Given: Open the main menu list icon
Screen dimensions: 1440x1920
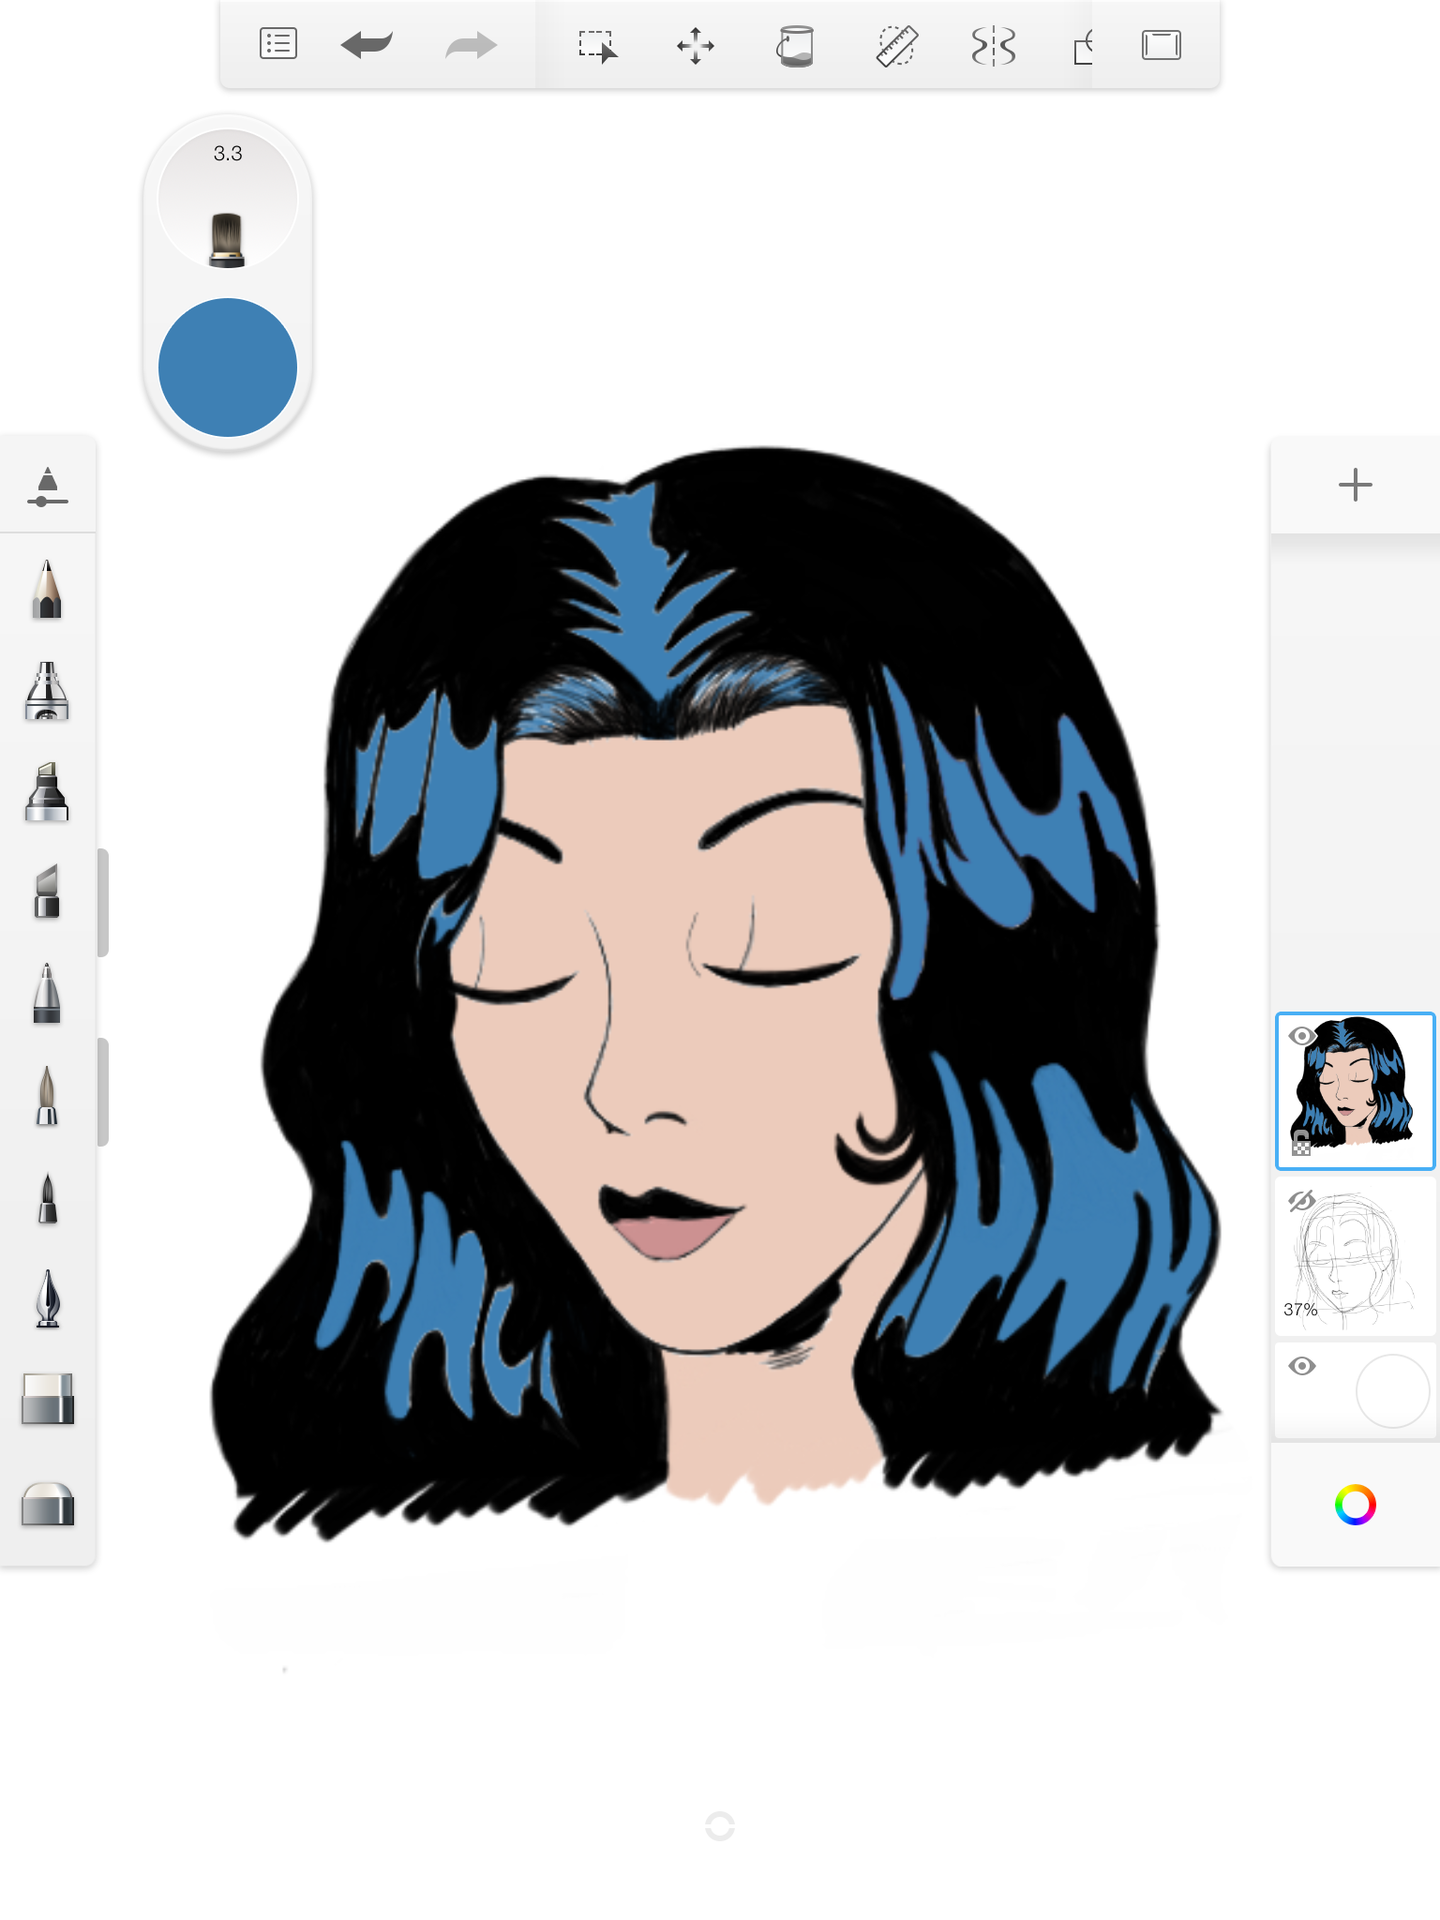Looking at the screenshot, I should tap(278, 45).
